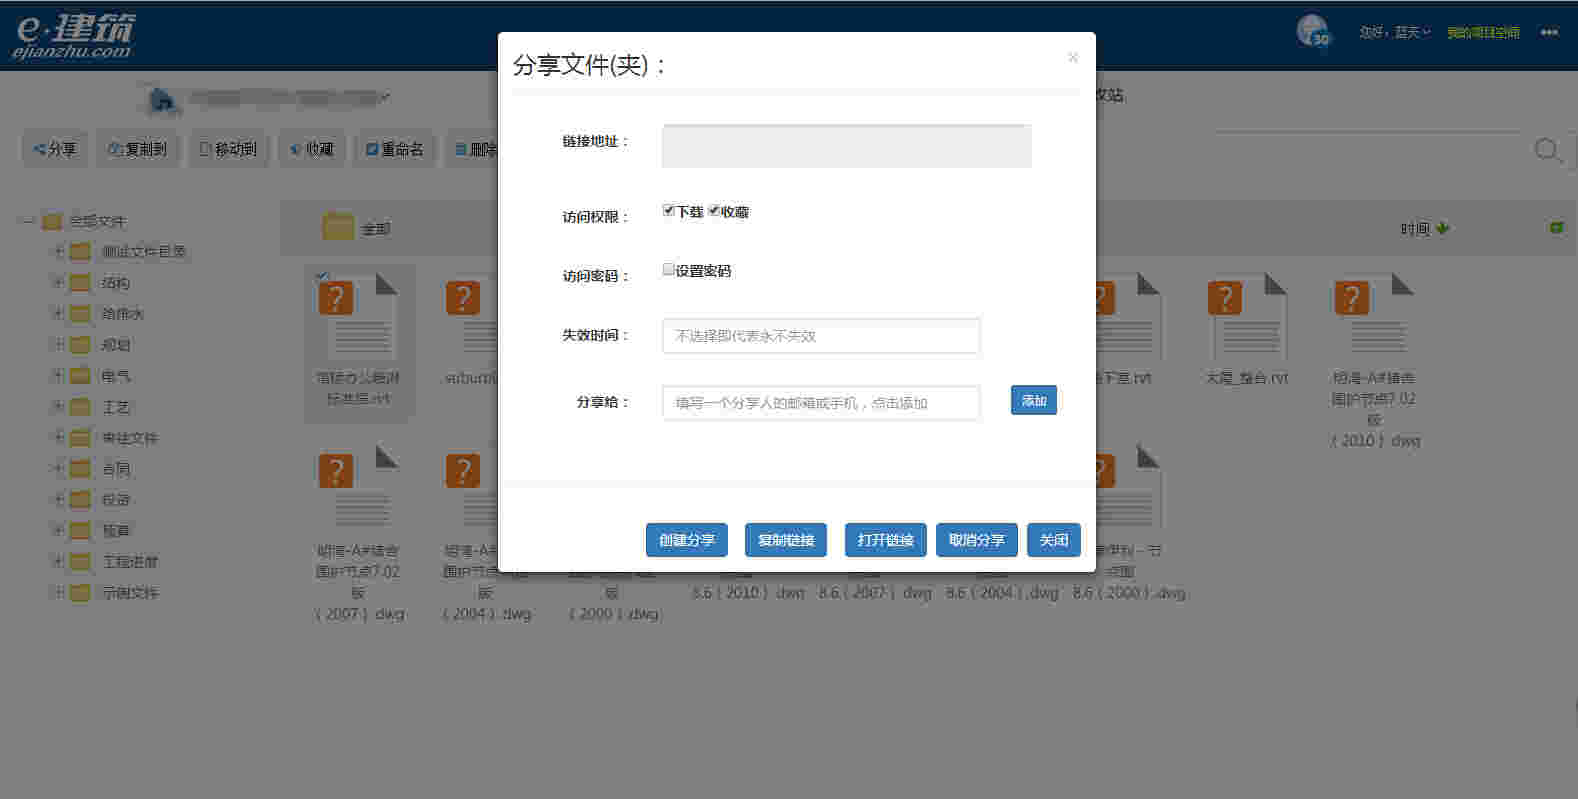Click the 重命名 toolbar button
The width and height of the screenshot is (1578, 799).
(x=395, y=149)
